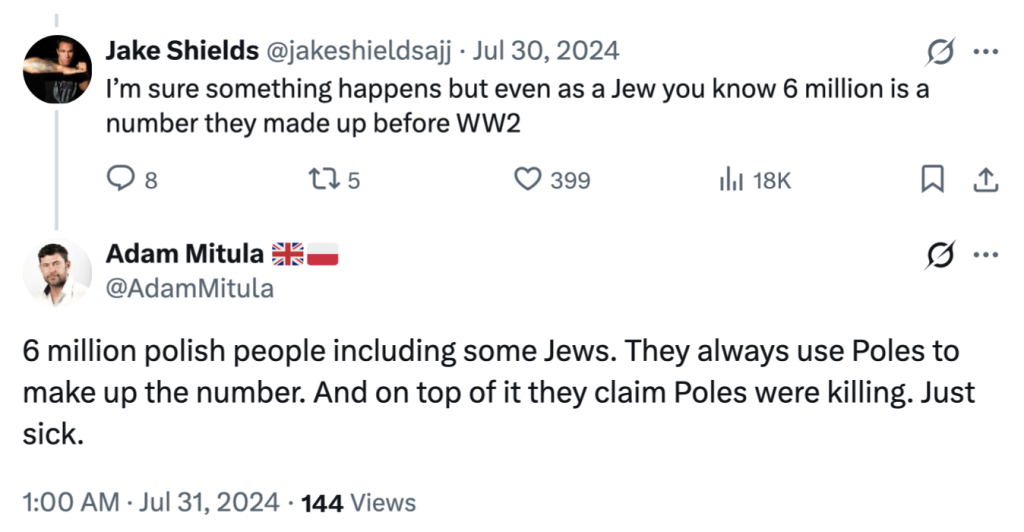Click Grok icon on Adam Mitula's reply

pyautogui.click(x=941, y=256)
